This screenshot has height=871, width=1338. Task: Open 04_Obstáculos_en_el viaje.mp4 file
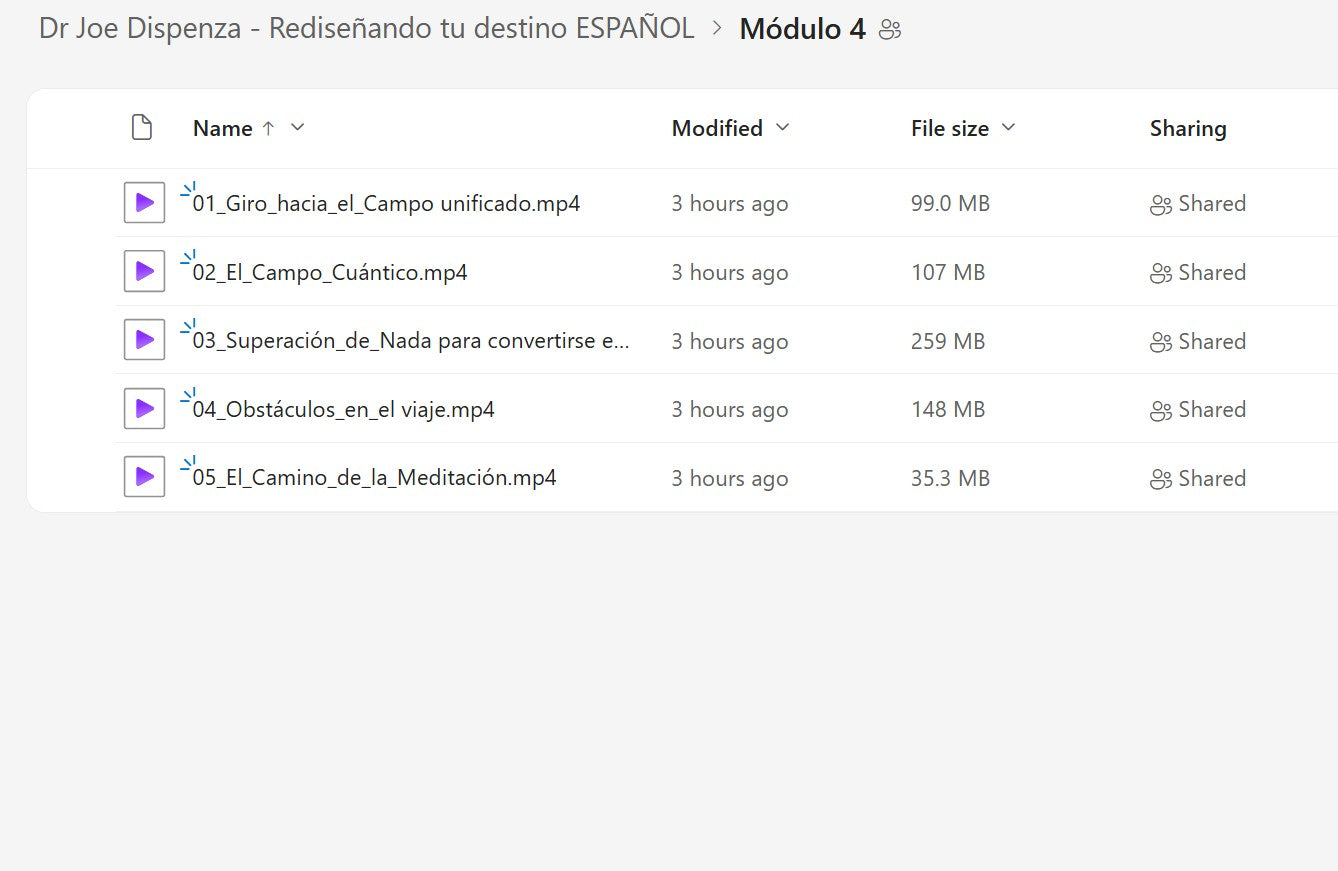(x=343, y=410)
